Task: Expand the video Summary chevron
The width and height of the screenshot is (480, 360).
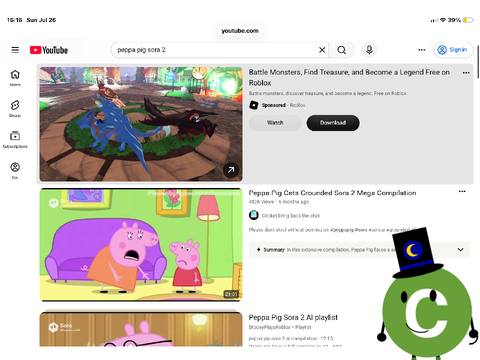Action: point(460,250)
